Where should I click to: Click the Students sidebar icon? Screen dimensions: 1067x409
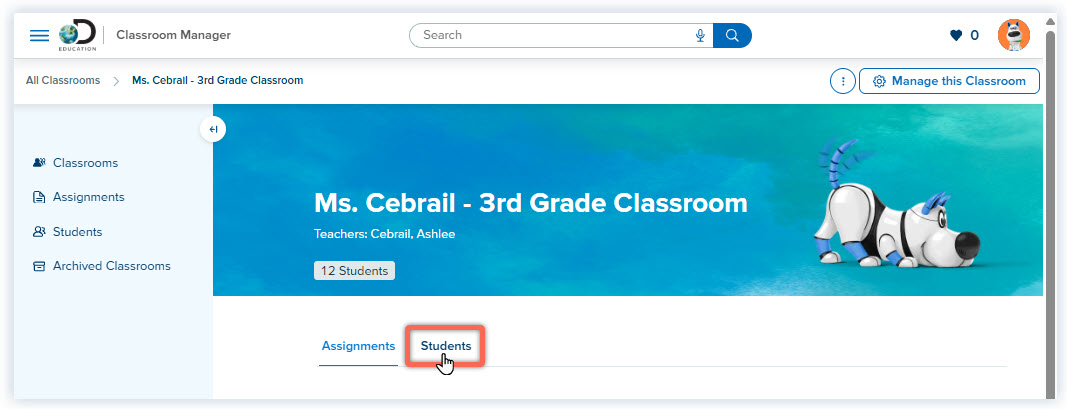(39, 231)
